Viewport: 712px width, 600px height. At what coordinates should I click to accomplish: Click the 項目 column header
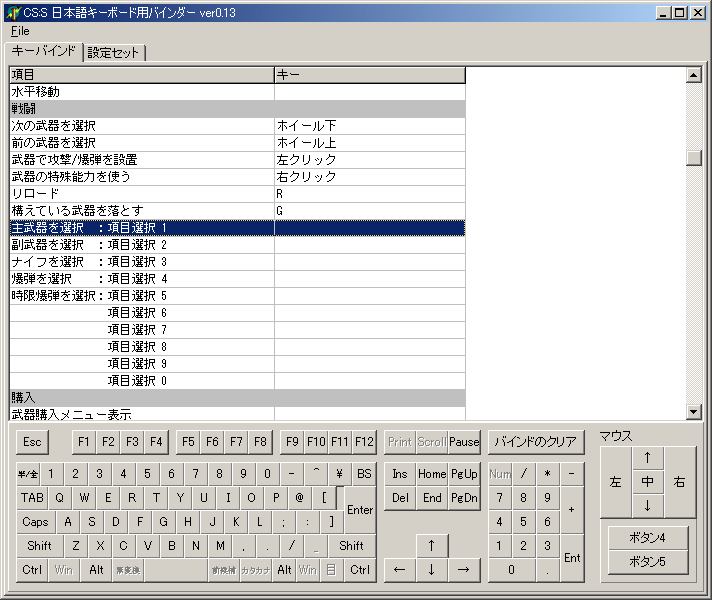141,75
